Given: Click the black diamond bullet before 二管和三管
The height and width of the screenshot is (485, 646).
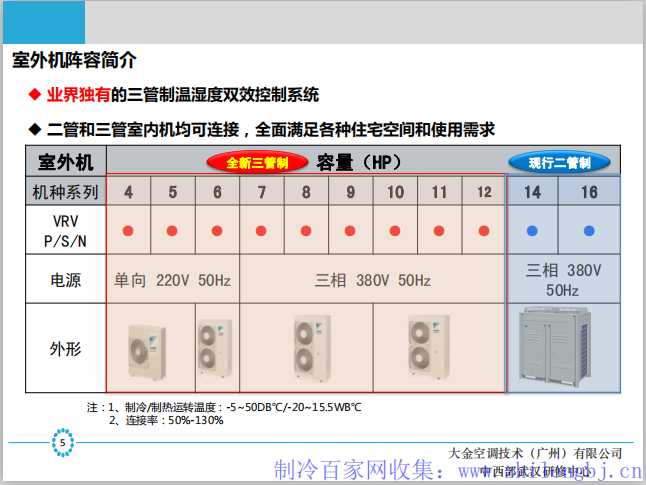Looking at the screenshot, I should 33,130.
